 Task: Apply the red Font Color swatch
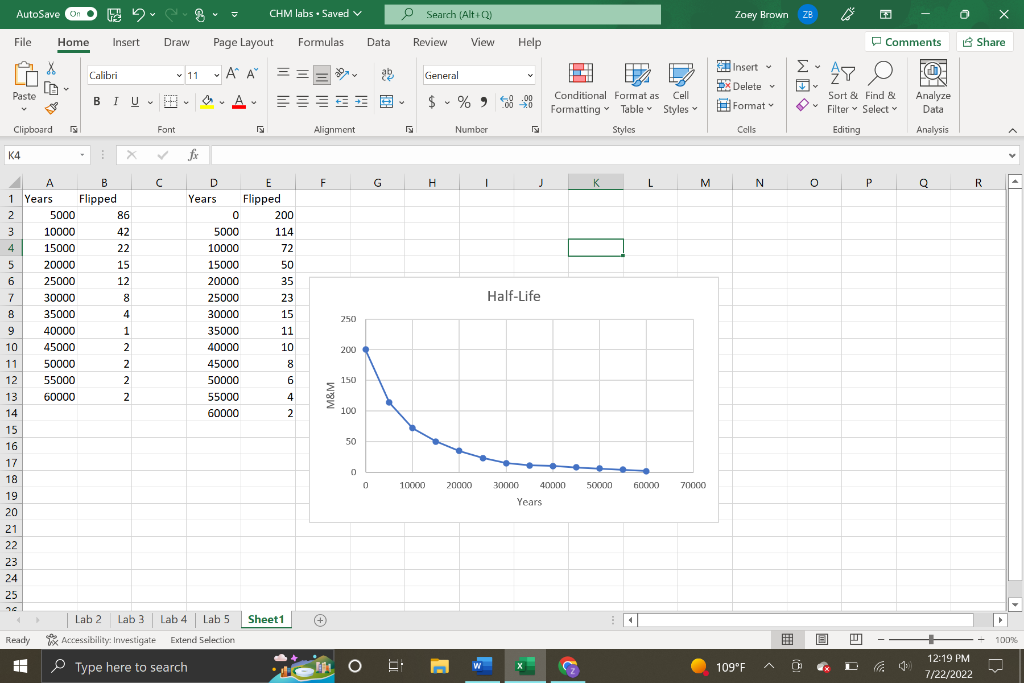click(x=239, y=102)
